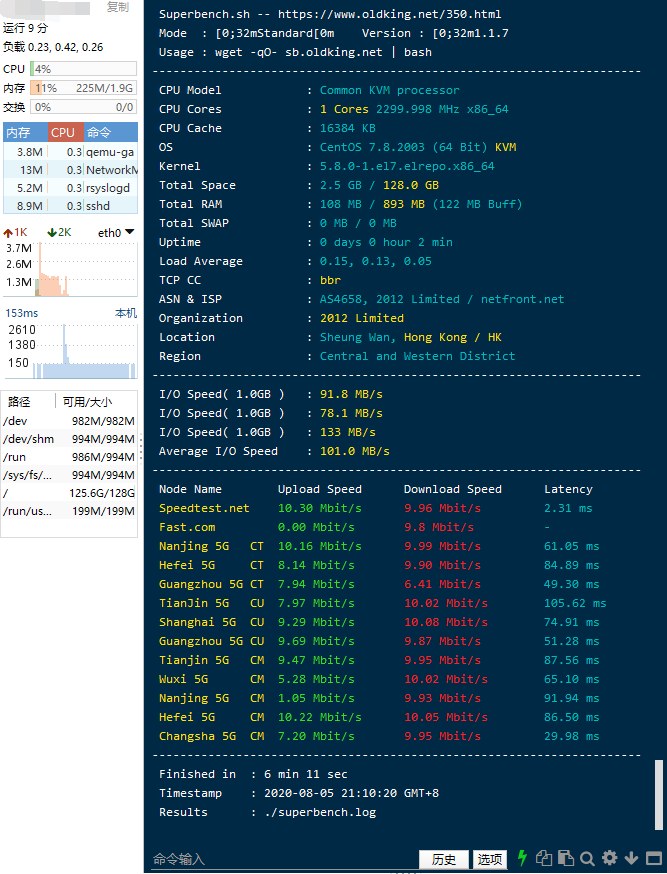Screen dimensions: 667x874
Task: Select the qemu-ga process row
Action: click(70, 152)
